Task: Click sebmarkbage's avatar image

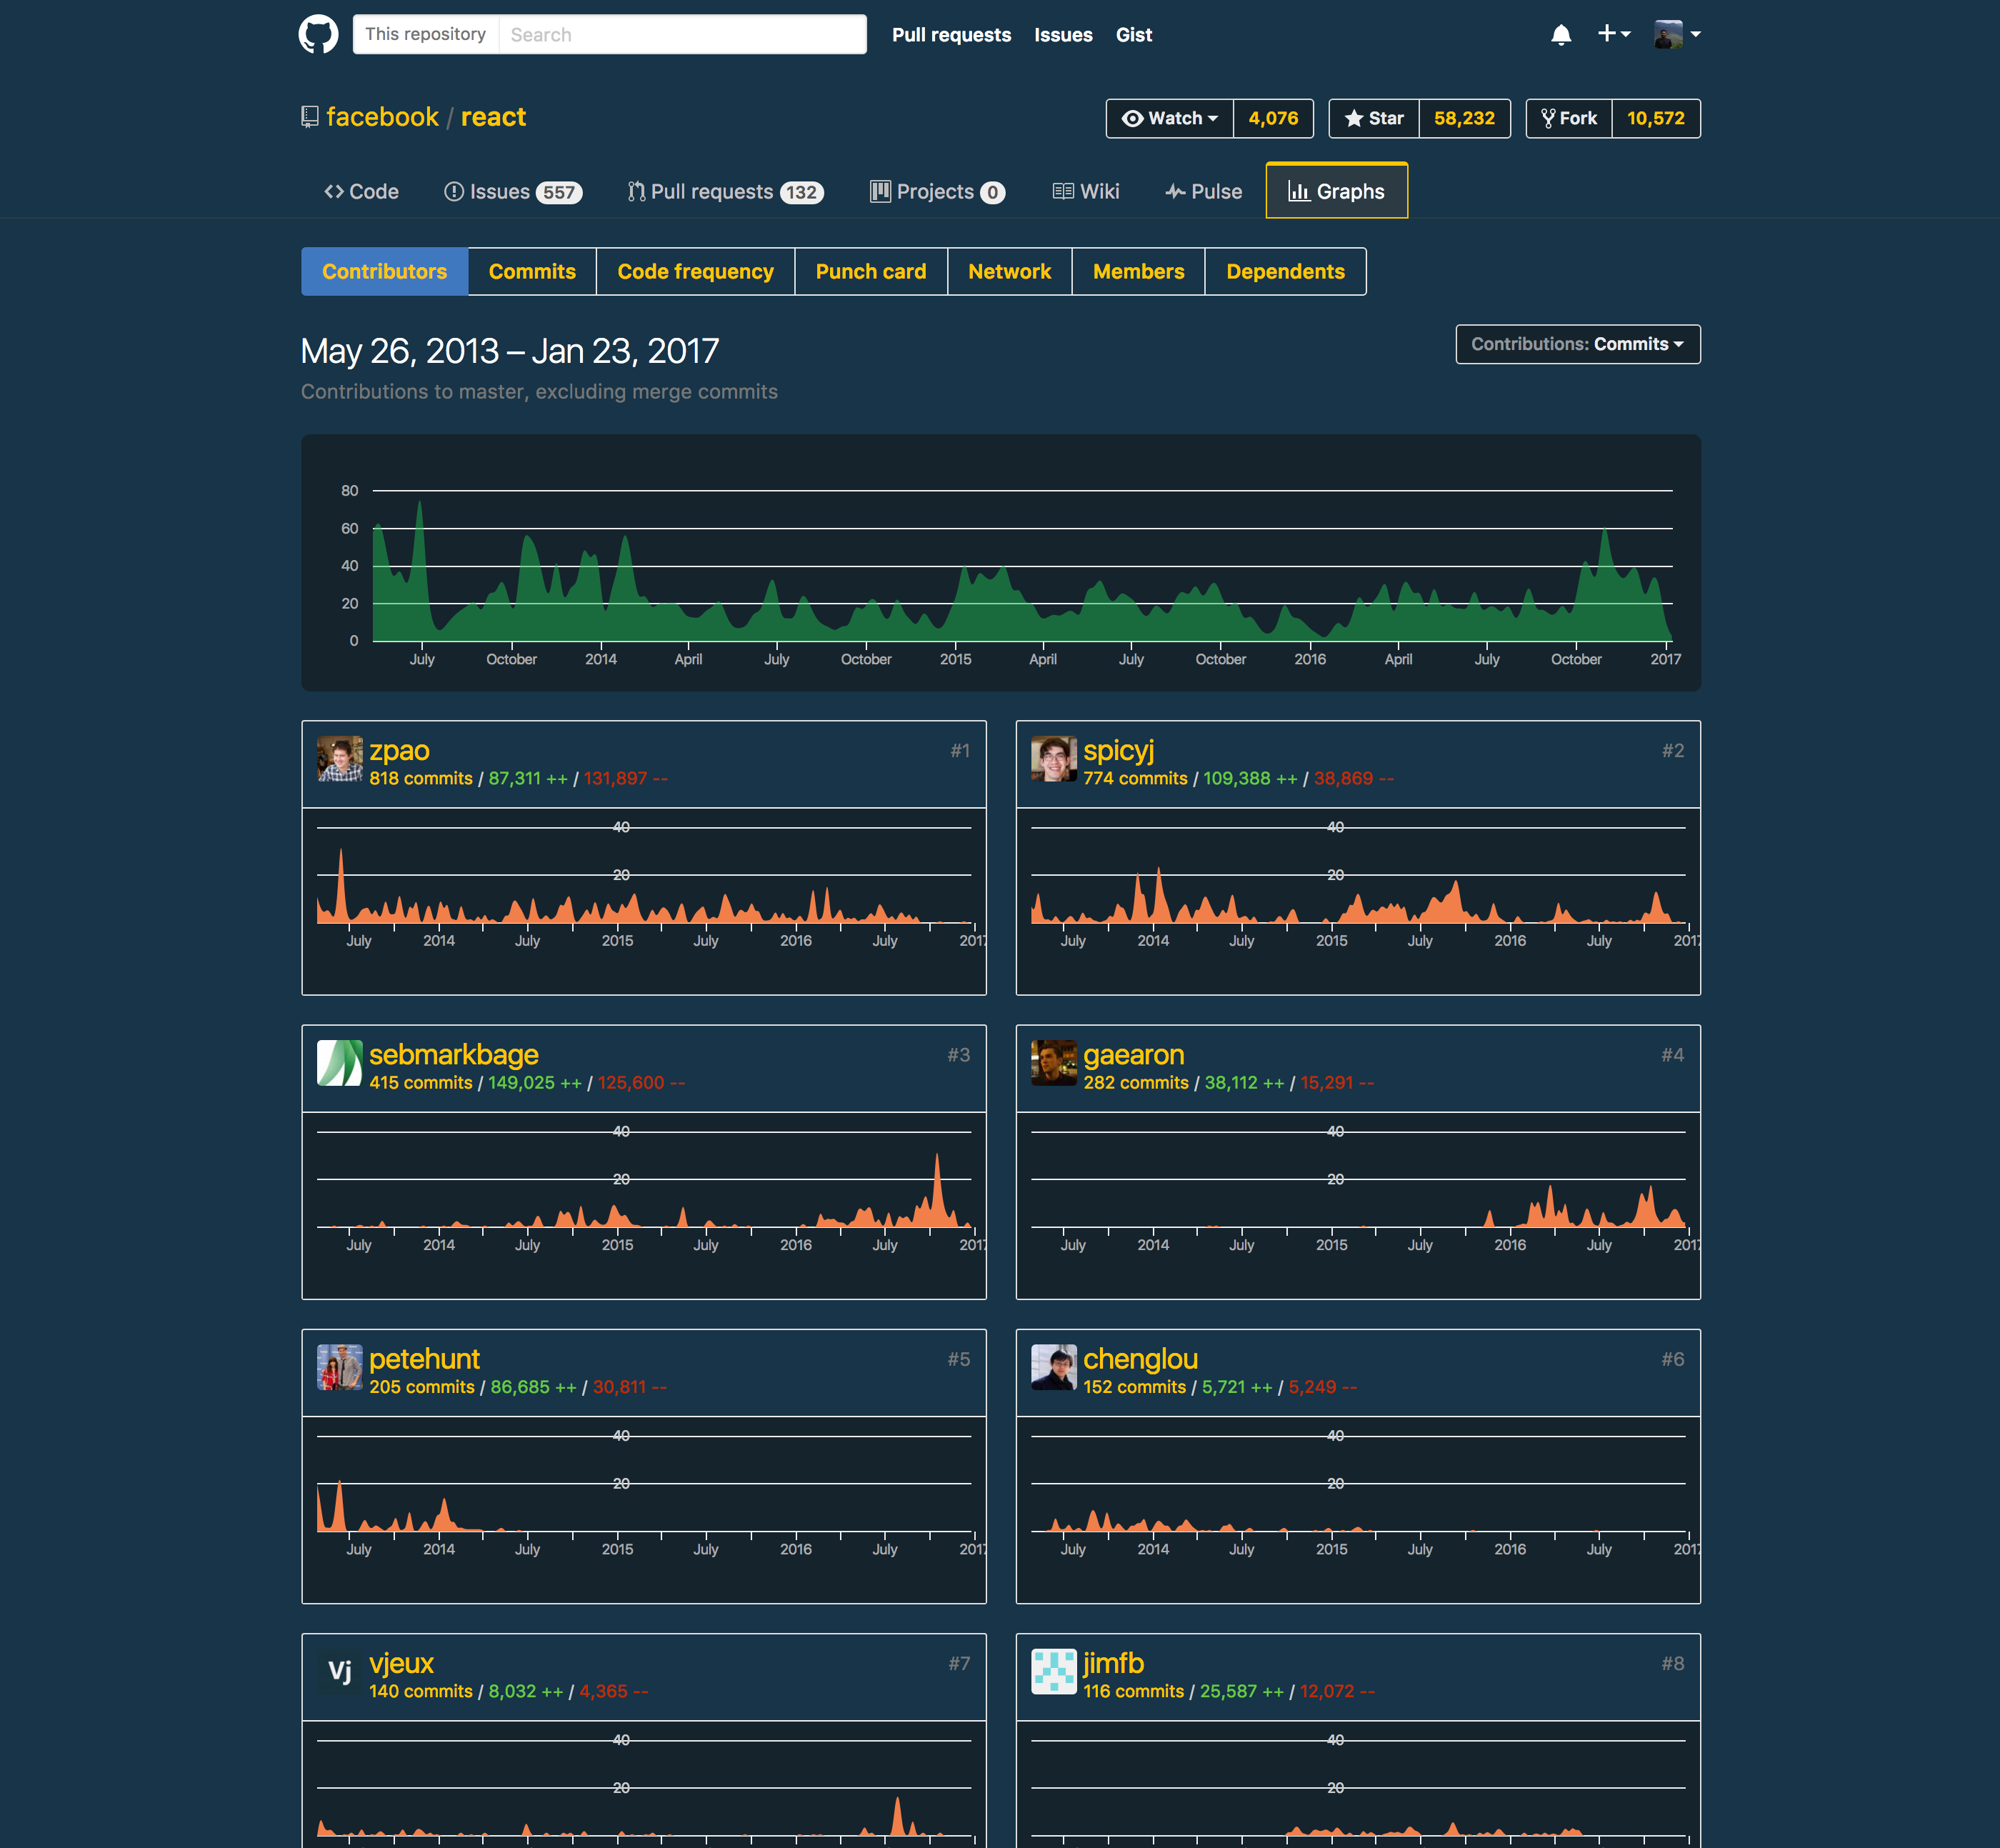Action: pos(340,1063)
